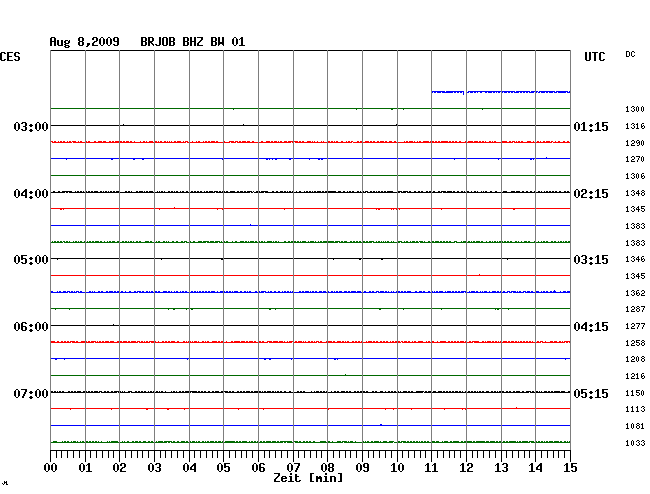650x494 pixels.
Task: Click the DC value '1033'
Action: coord(635,443)
